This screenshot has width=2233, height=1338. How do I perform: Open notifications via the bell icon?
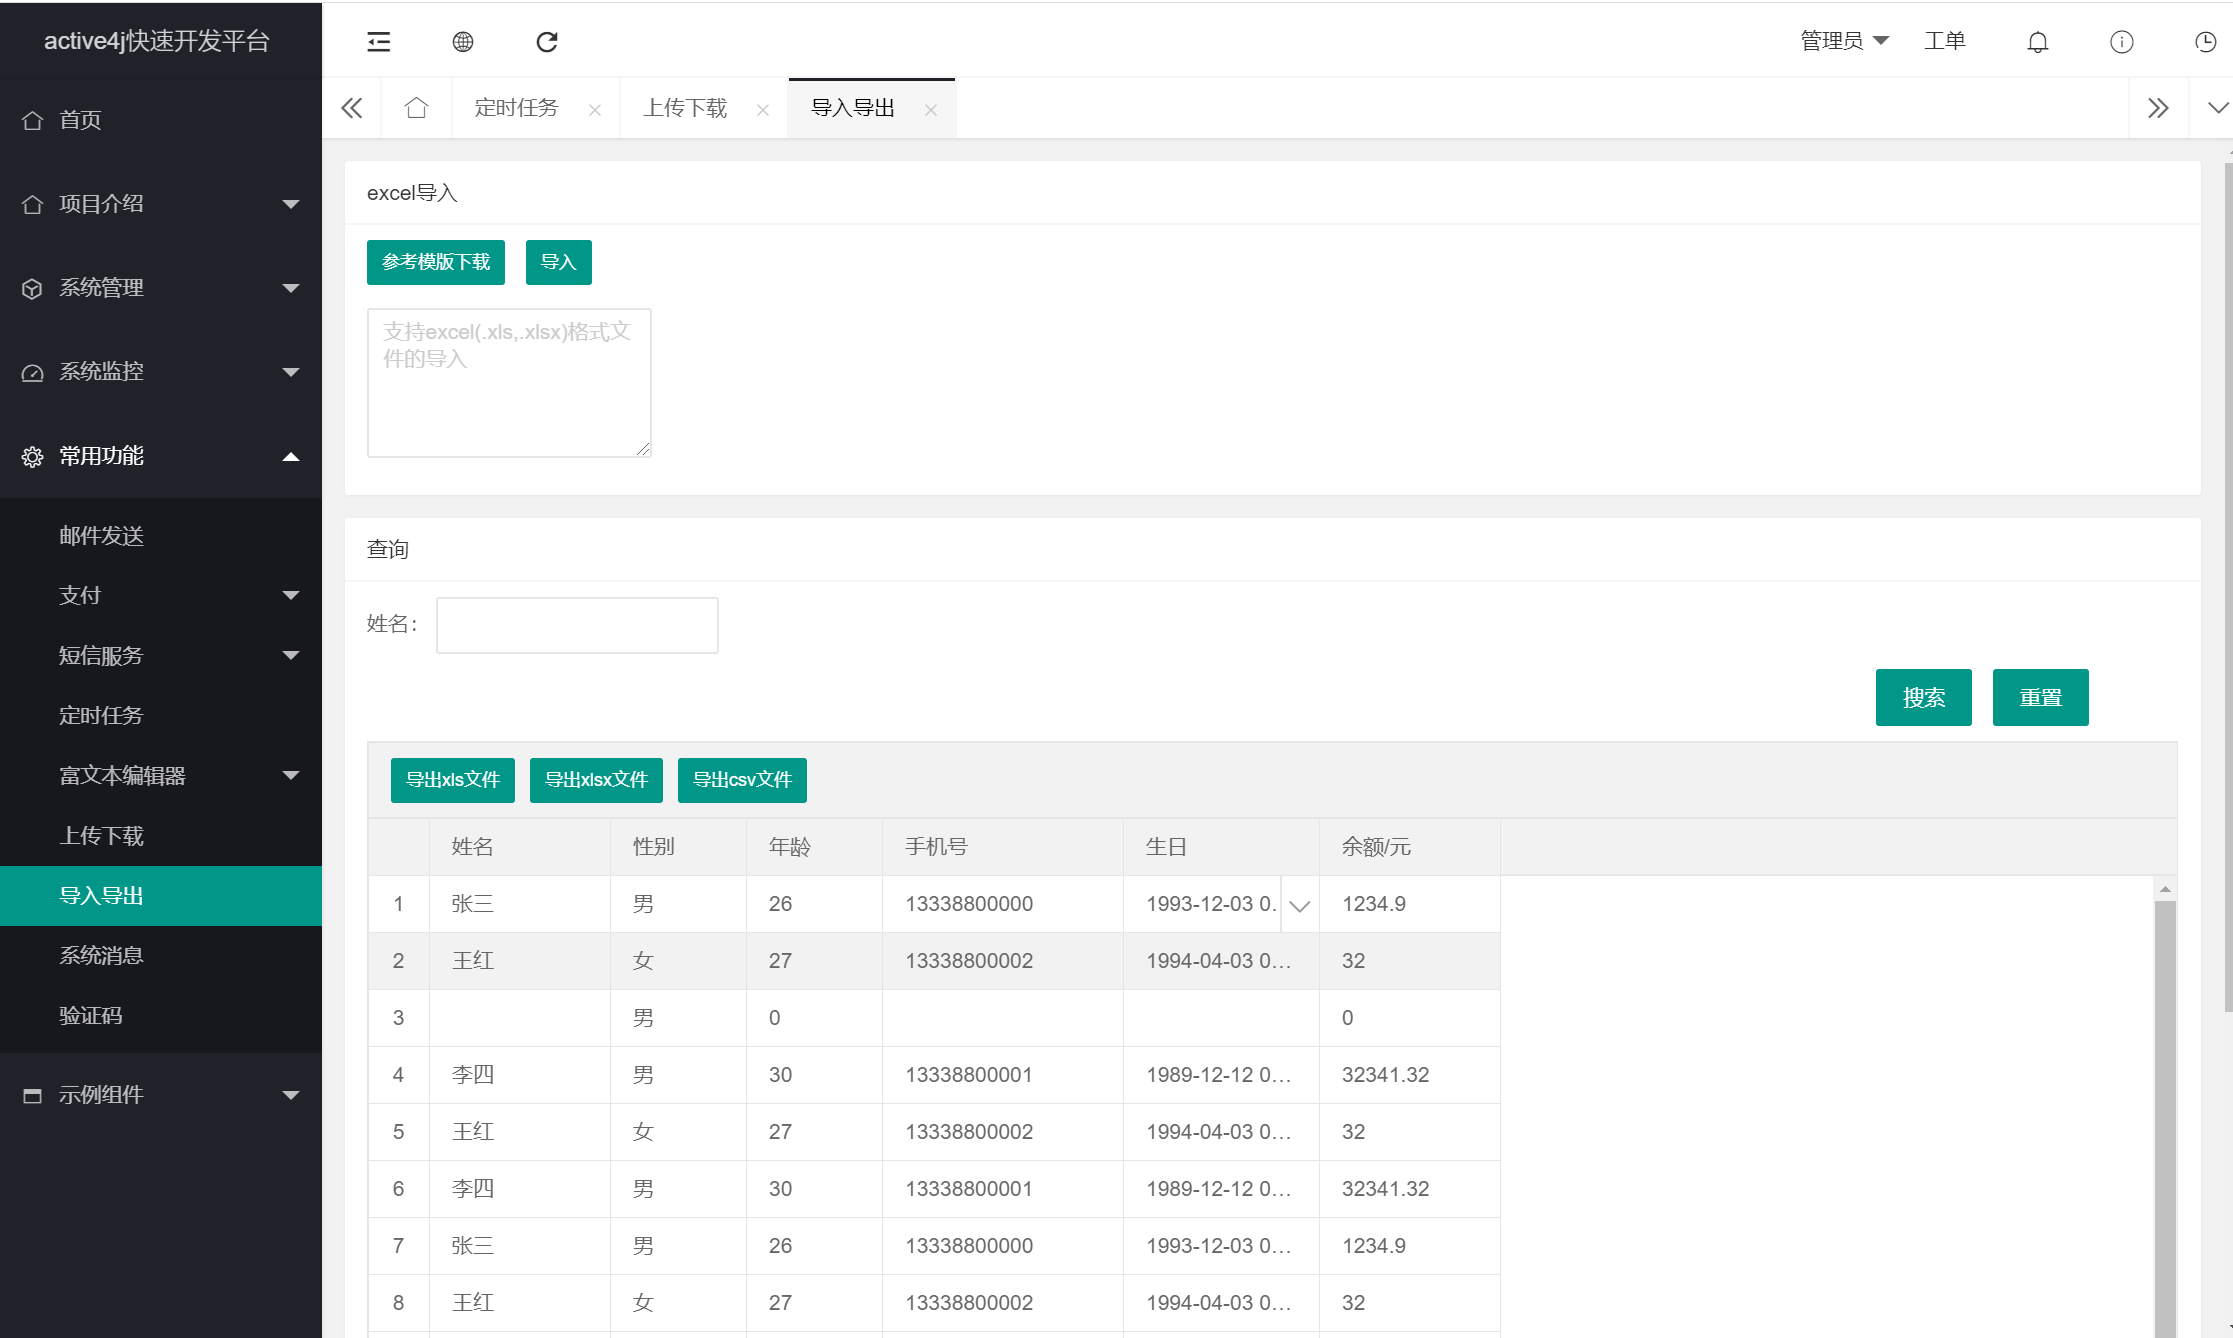[2037, 41]
